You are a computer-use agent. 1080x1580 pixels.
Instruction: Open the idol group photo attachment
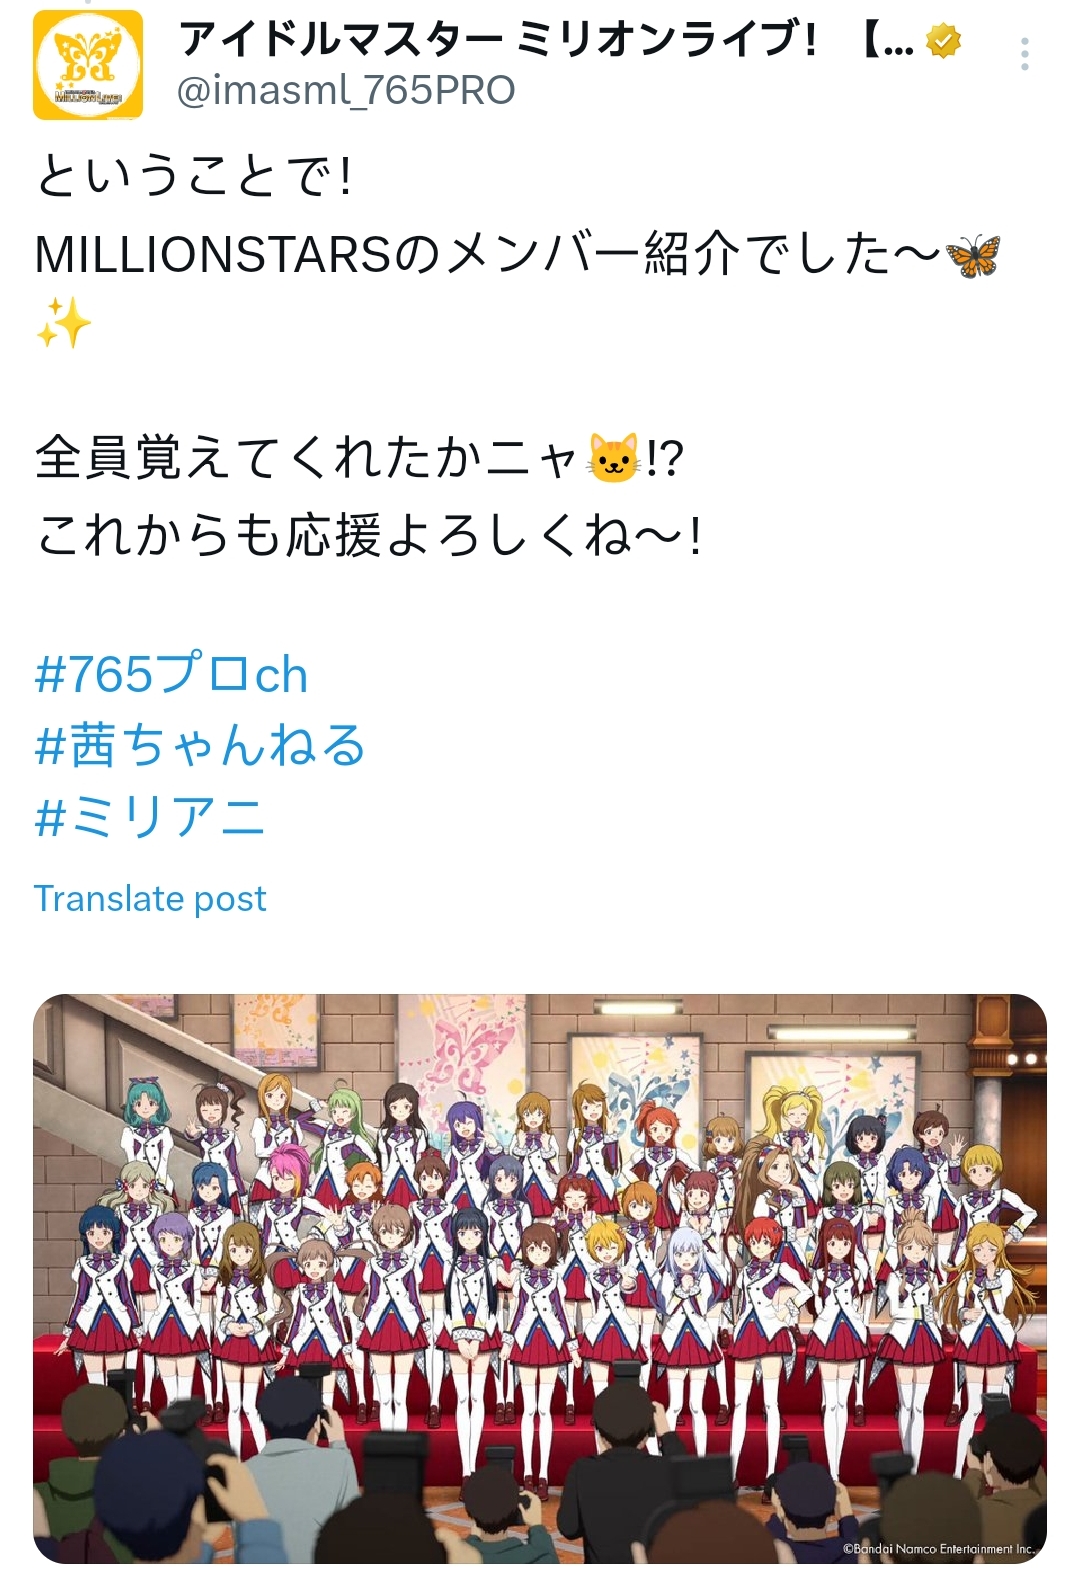pyautogui.click(x=540, y=1278)
